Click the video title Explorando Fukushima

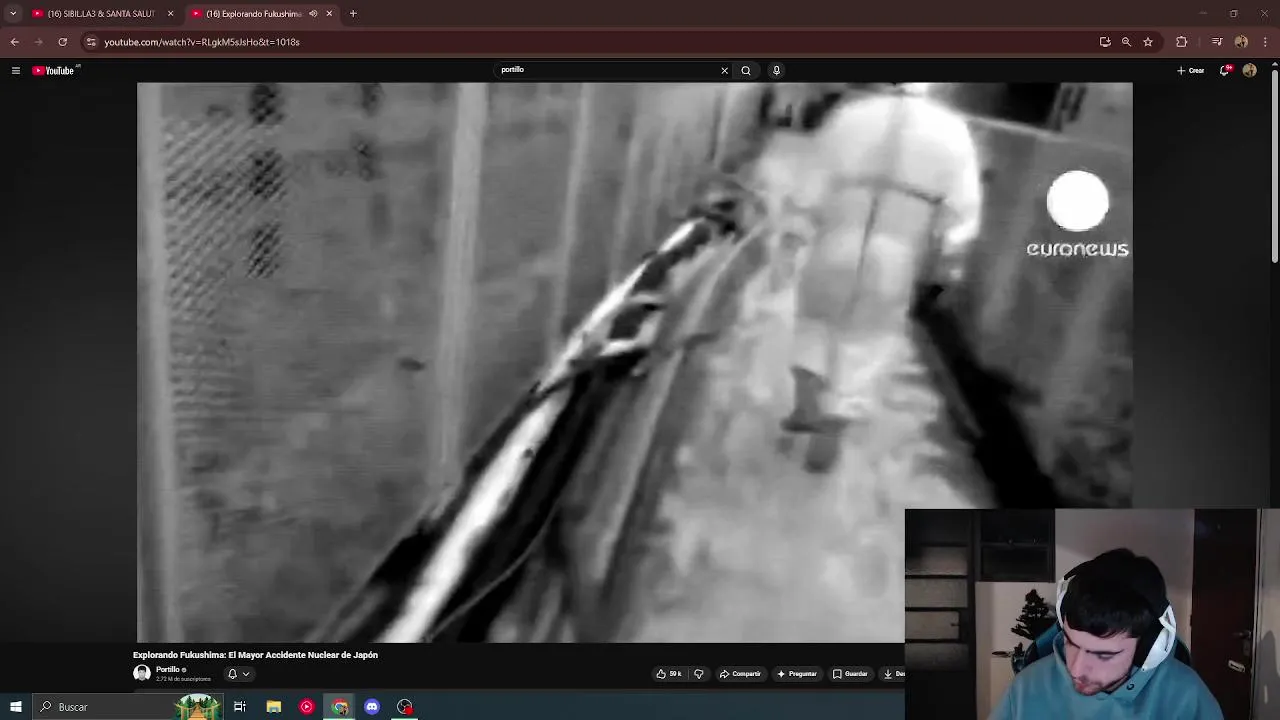point(255,655)
